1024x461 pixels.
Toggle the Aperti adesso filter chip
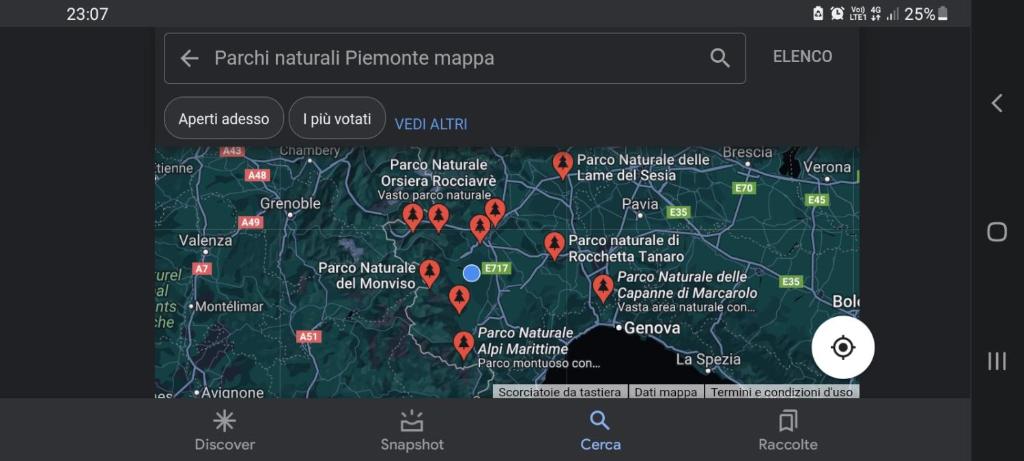click(x=224, y=119)
